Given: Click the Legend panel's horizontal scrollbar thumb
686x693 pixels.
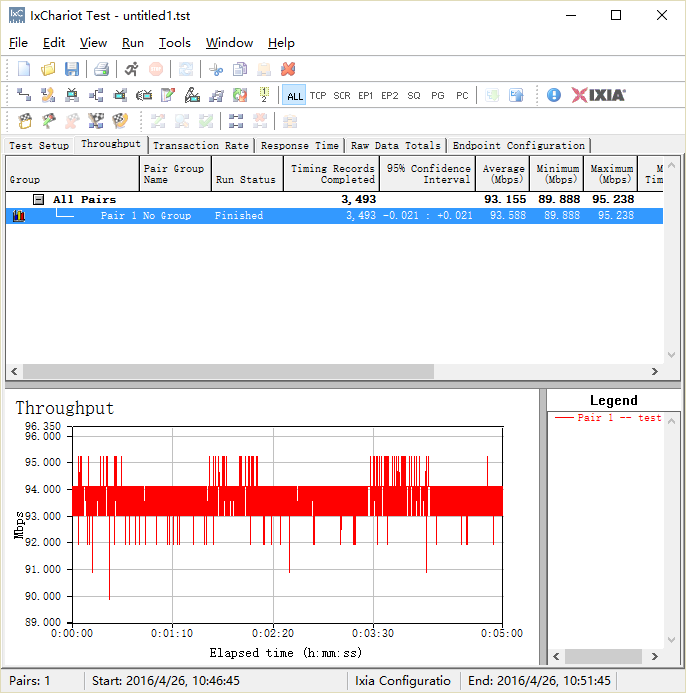Looking at the screenshot, I should [x=603, y=656].
